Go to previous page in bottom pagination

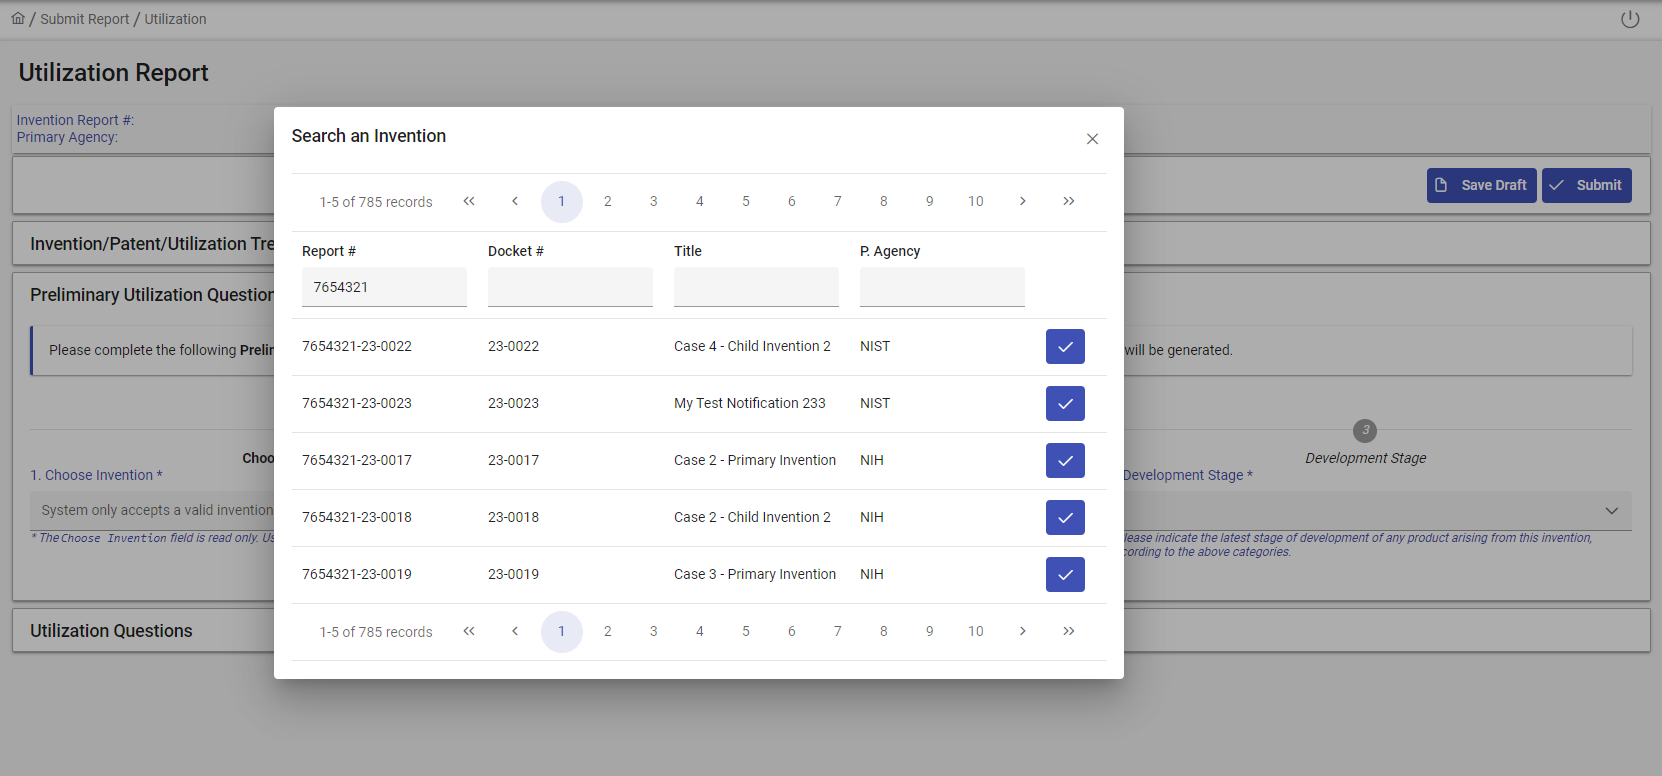515,631
